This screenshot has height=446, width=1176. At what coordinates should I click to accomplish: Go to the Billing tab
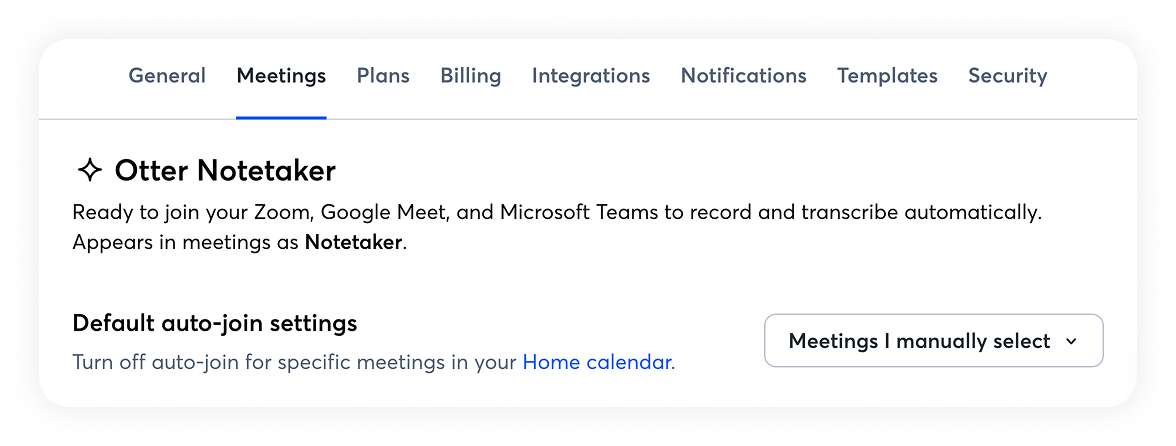pyautogui.click(x=471, y=76)
